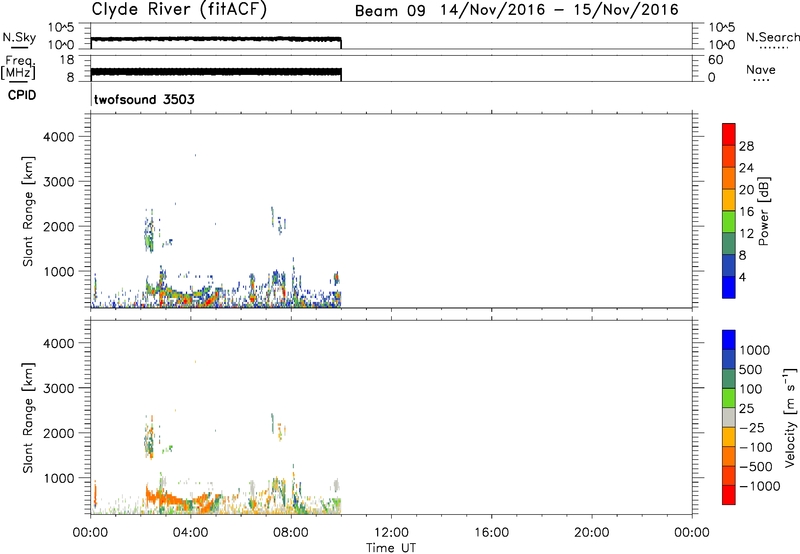This screenshot has height=554, width=800.
Task: Click the 'Beam 09' label in the header
Action: pyautogui.click(x=390, y=11)
